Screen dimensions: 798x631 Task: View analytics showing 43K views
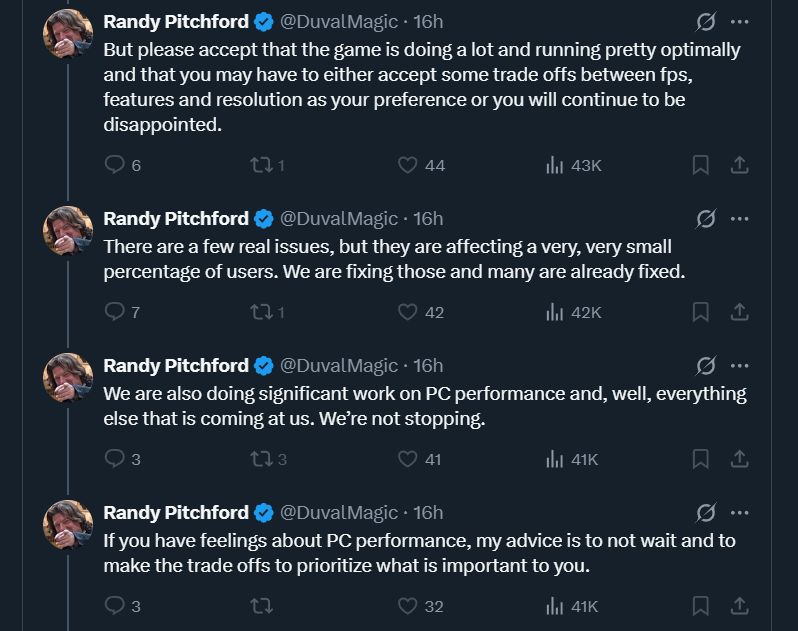click(x=574, y=165)
